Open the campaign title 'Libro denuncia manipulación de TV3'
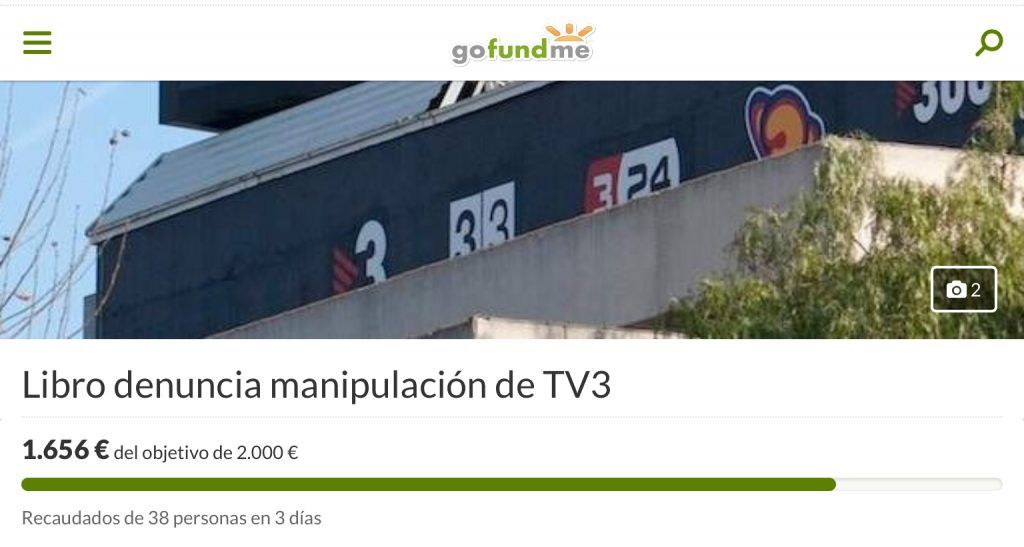The image size is (1024, 547). coord(317,384)
